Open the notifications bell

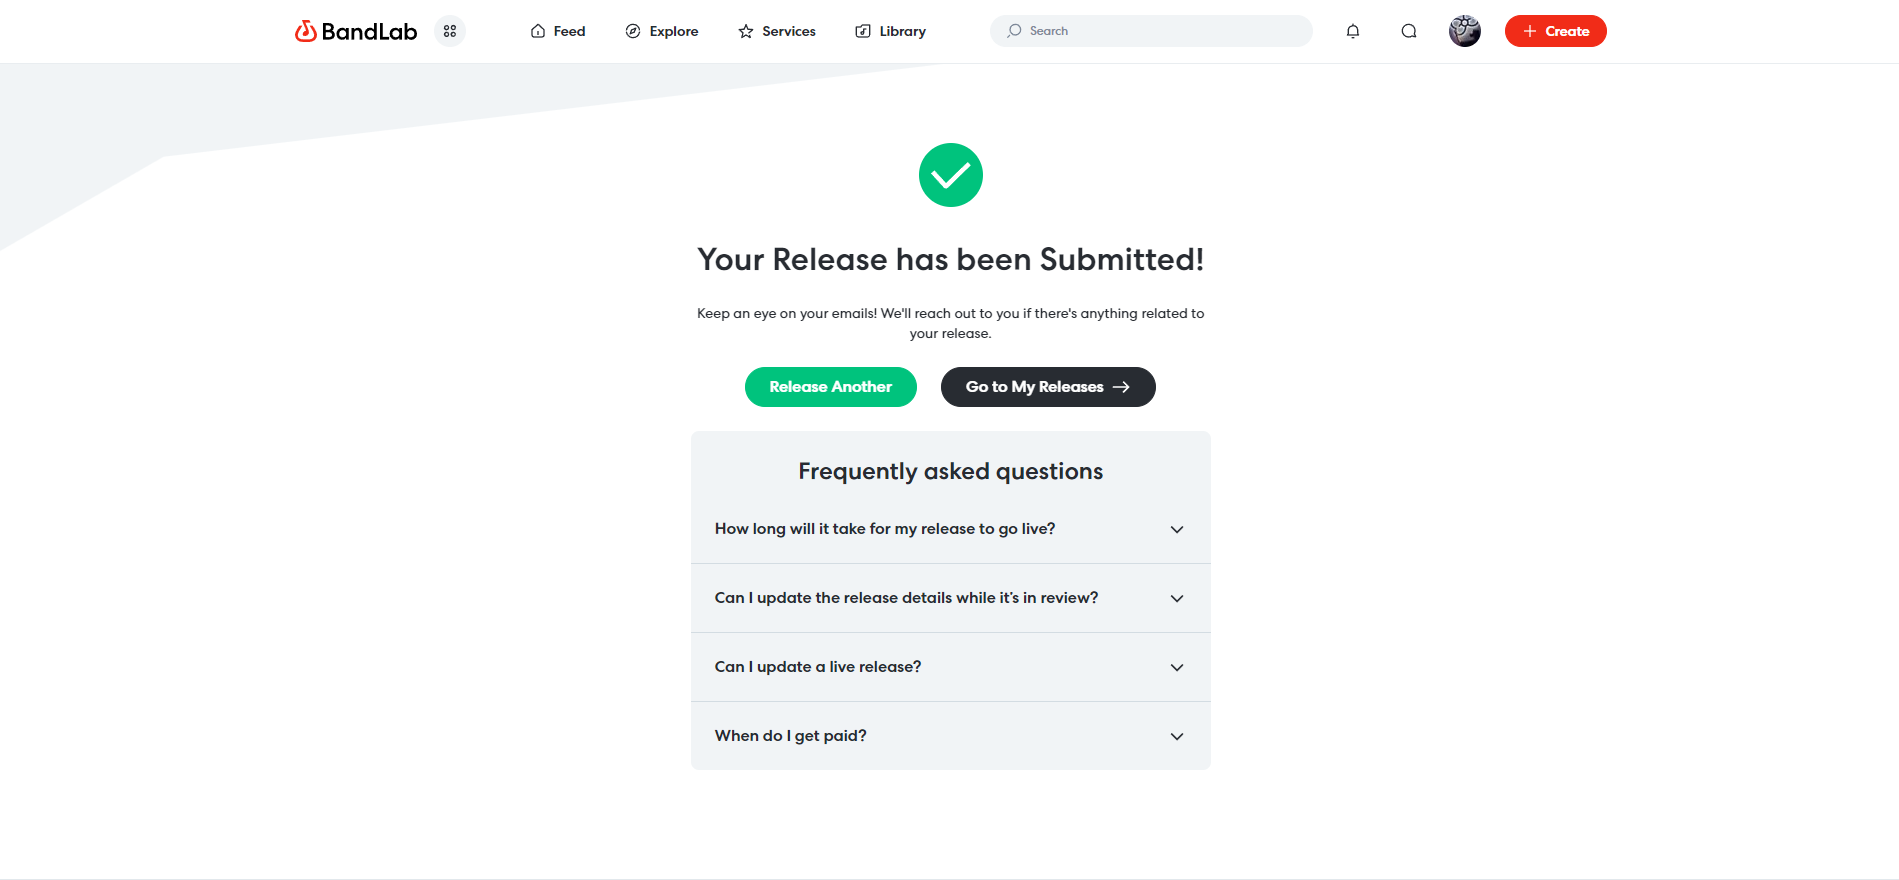(1353, 31)
